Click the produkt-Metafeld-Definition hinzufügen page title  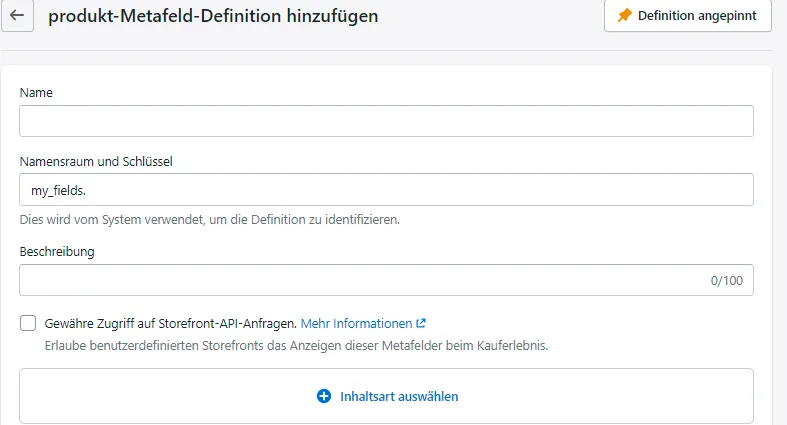point(213,17)
